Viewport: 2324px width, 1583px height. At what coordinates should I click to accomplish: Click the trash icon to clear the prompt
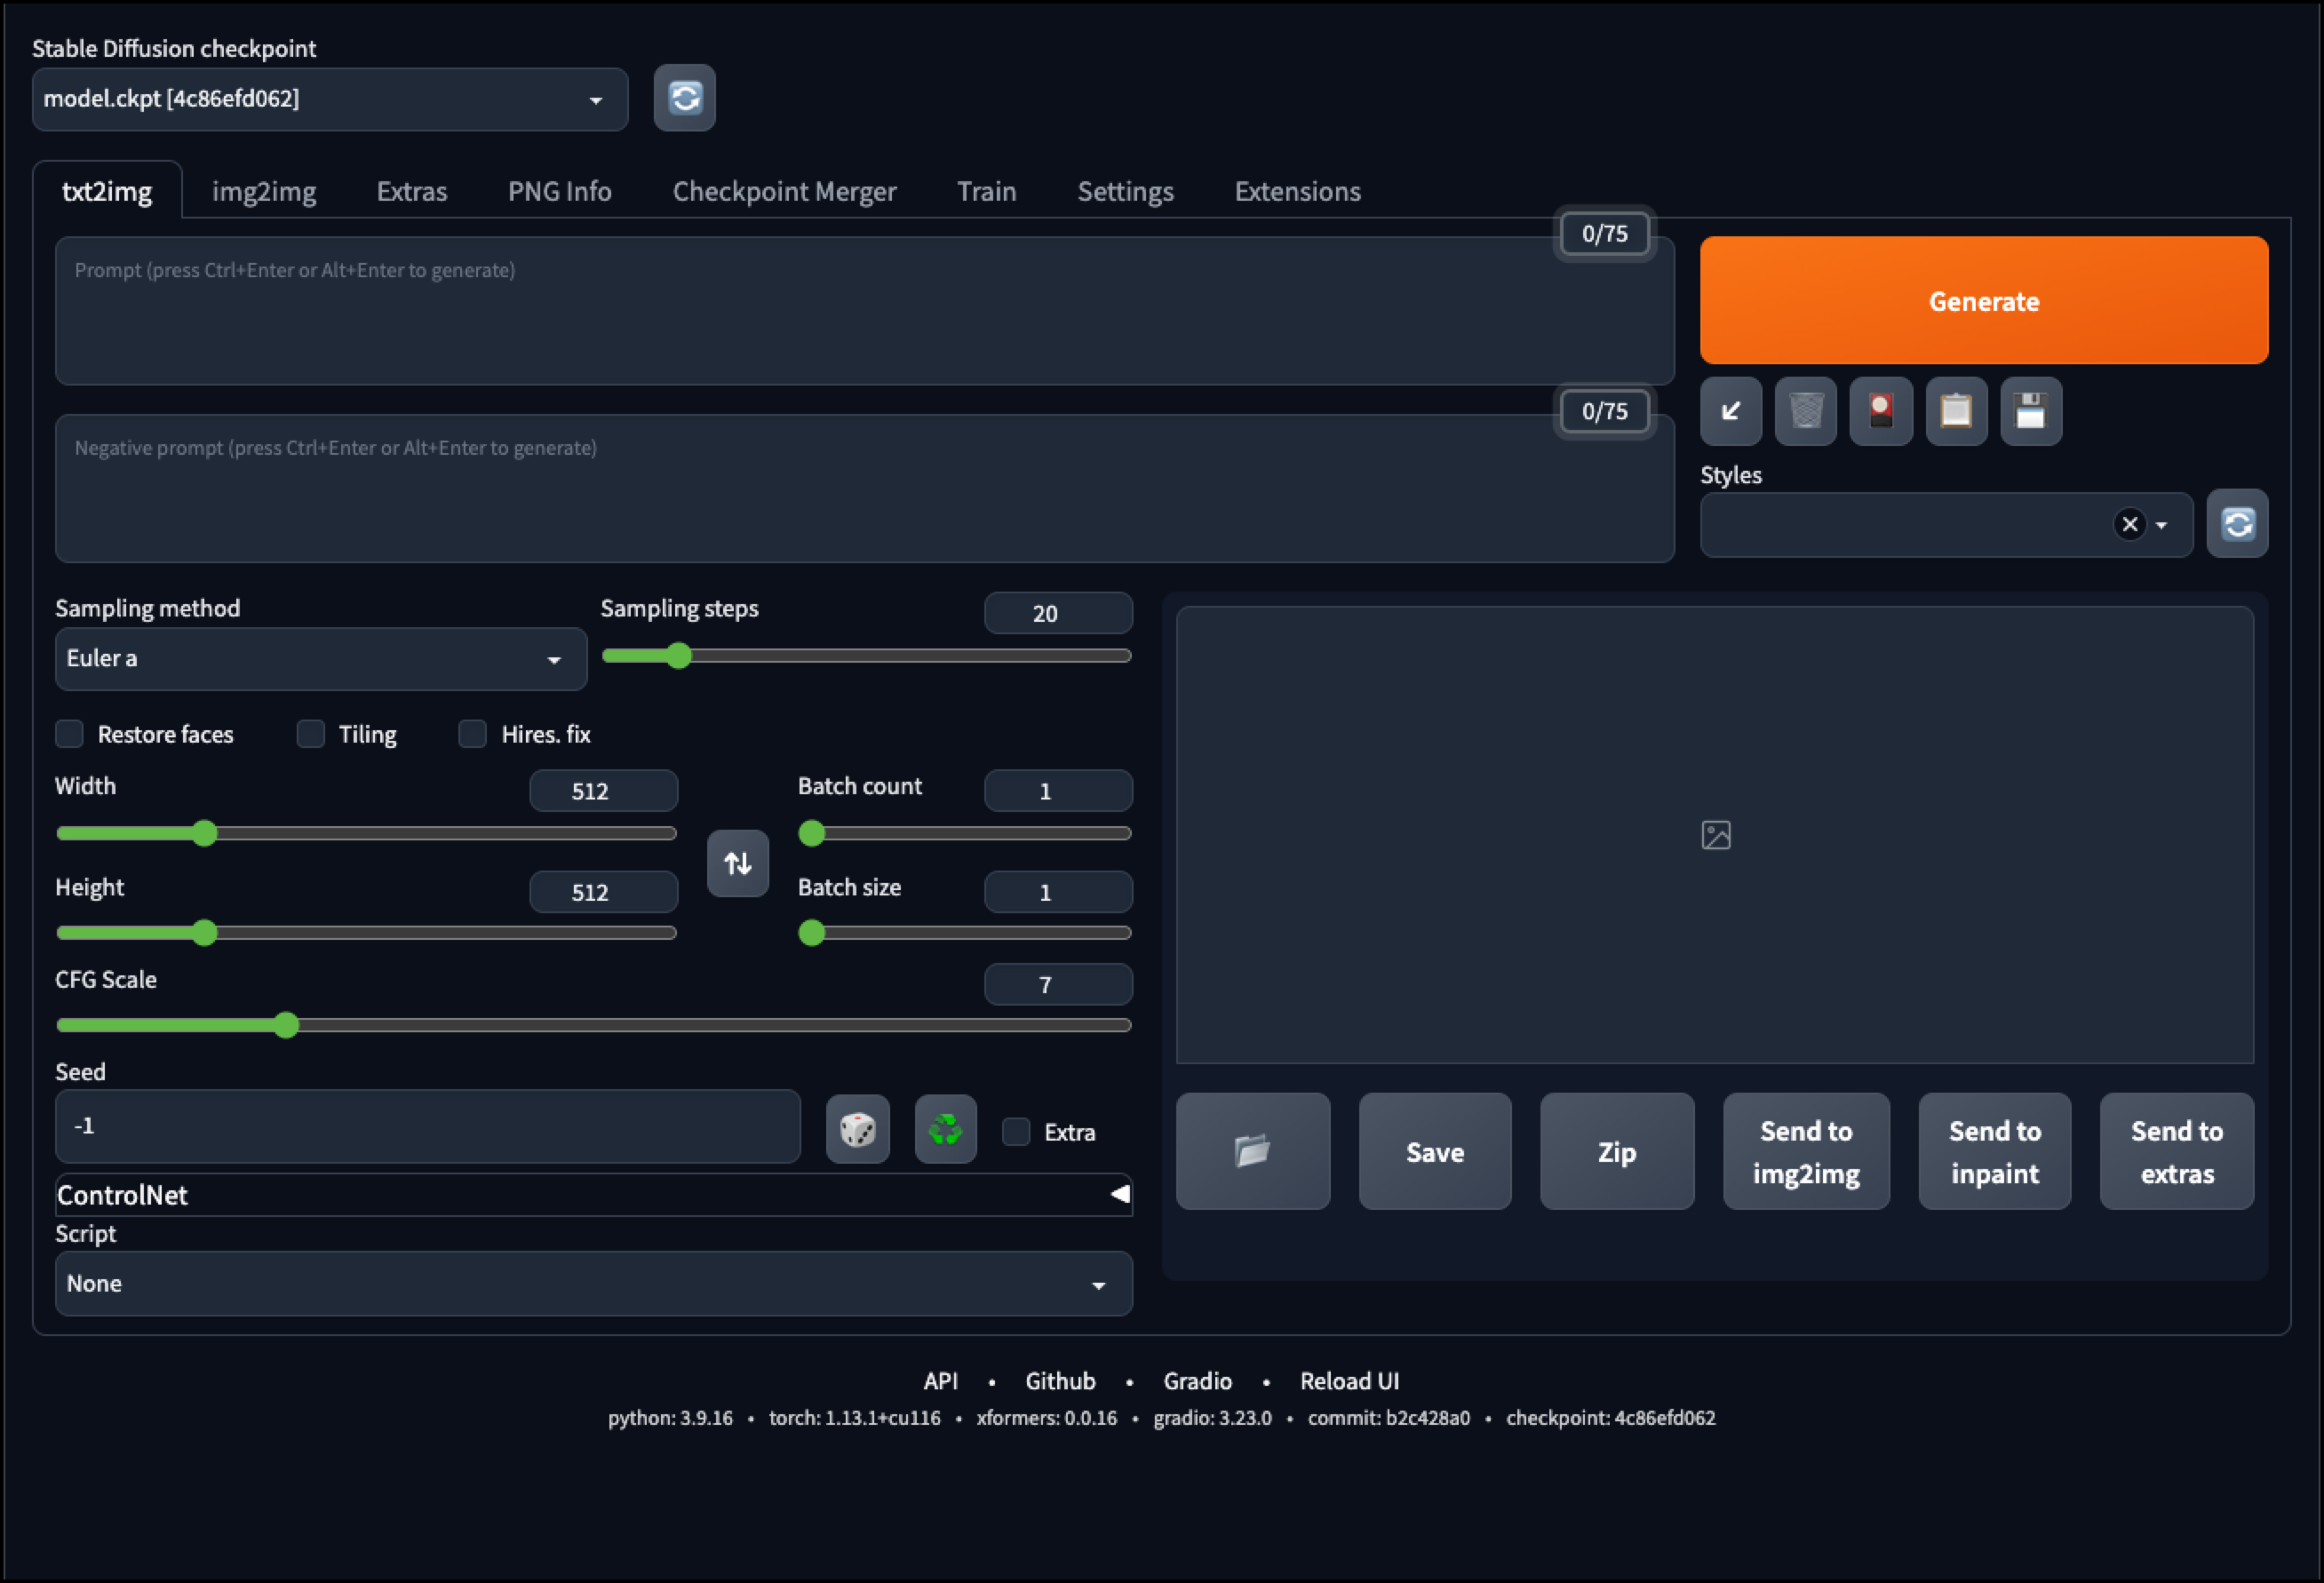[1805, 411]
